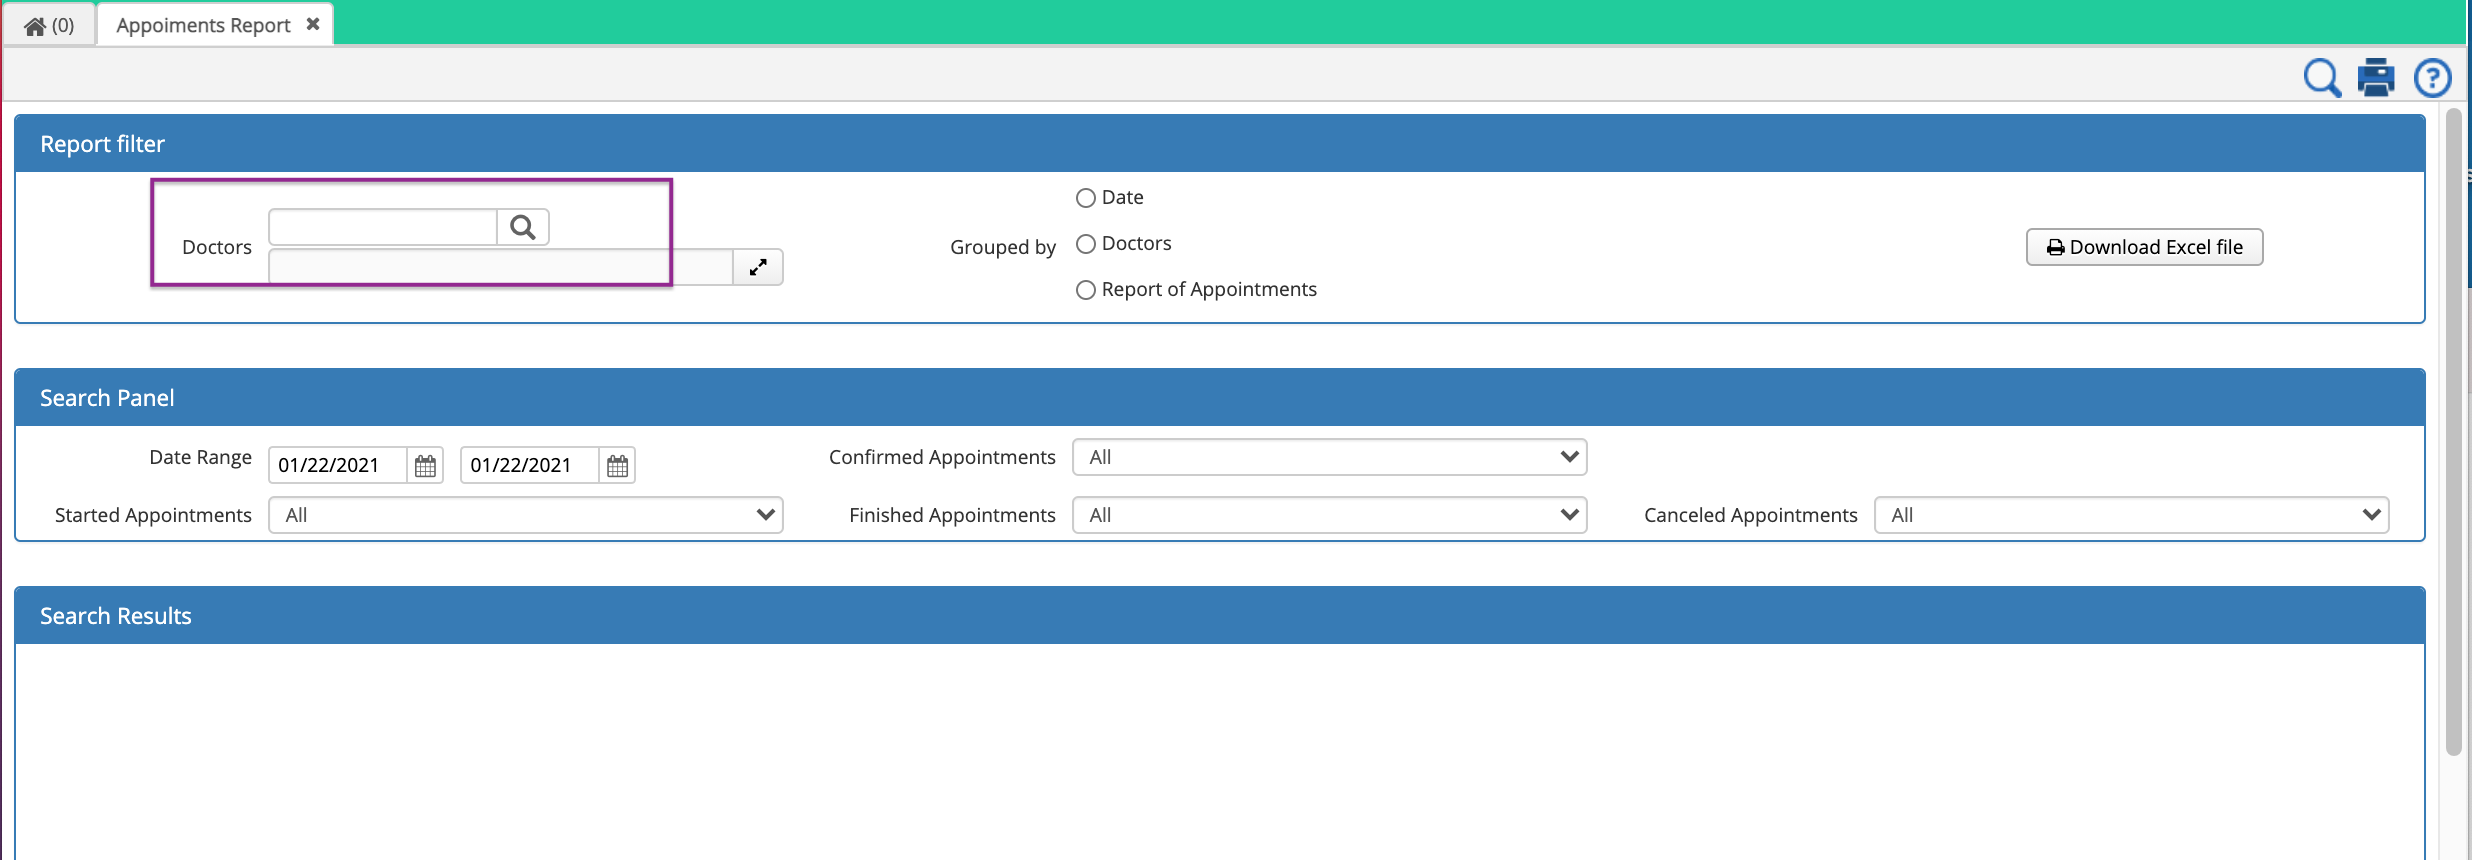Image resolution: width=2472 pixels, height=860 pixels.
Task: Click the Search Panel header
Action: click(1220, 397)
